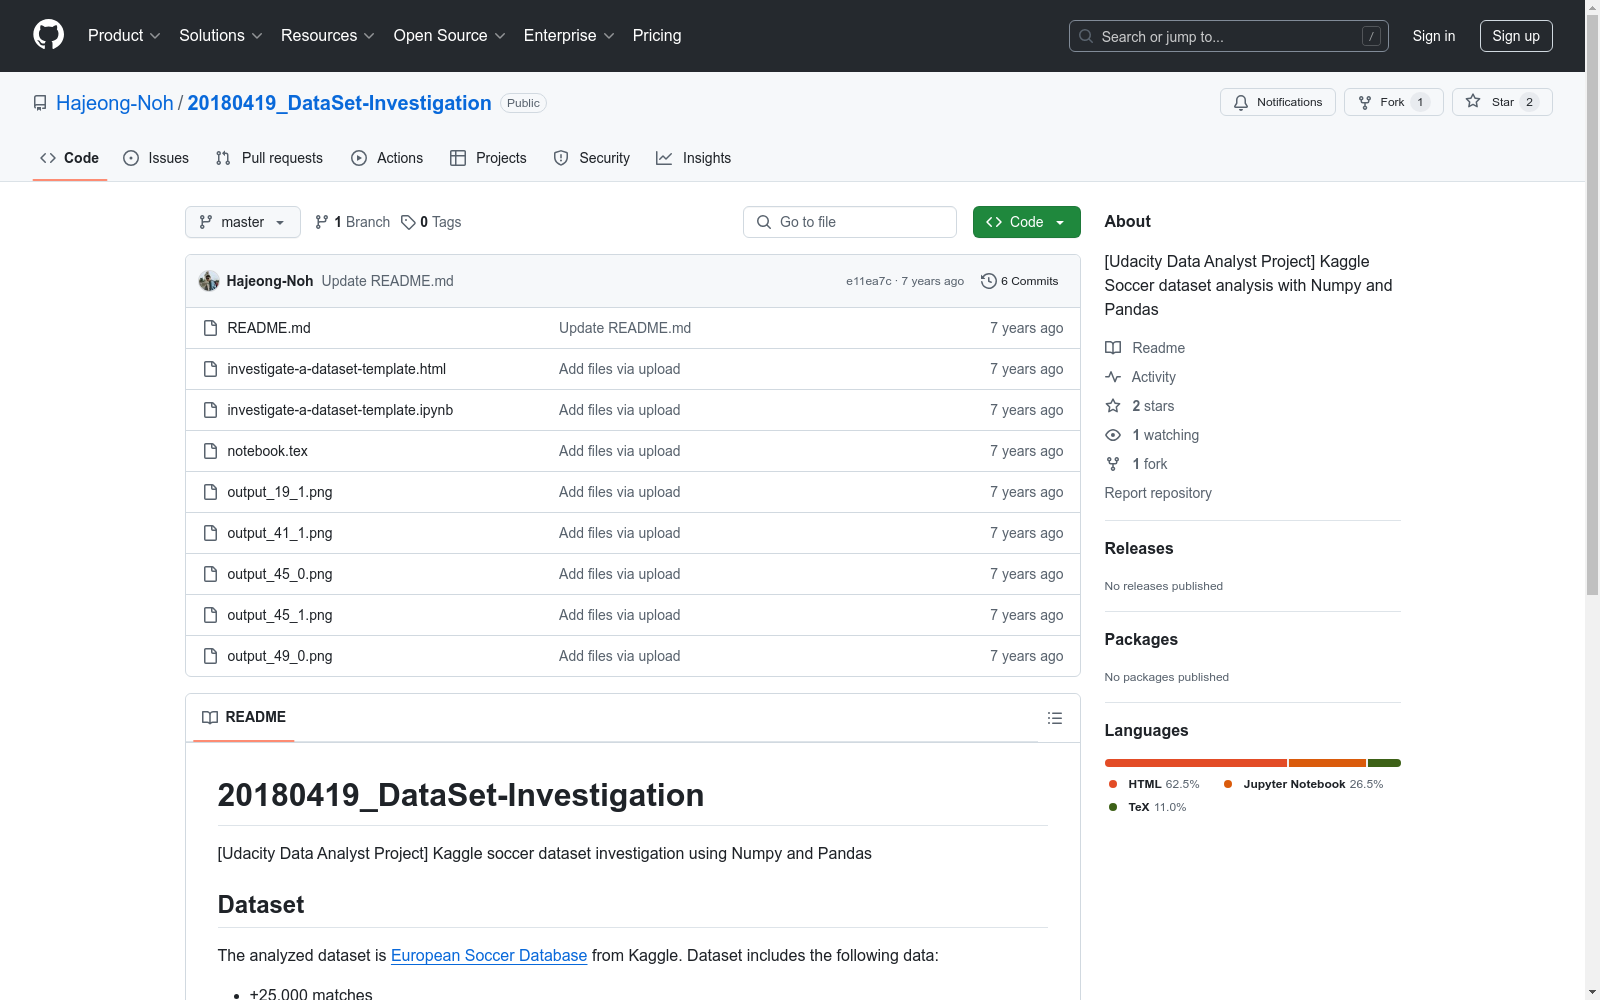Viewport: 1600px width, 1000px height.
Task: Click Hajeong-Noh's avatar in the commit header
Action: coord(209,281)
